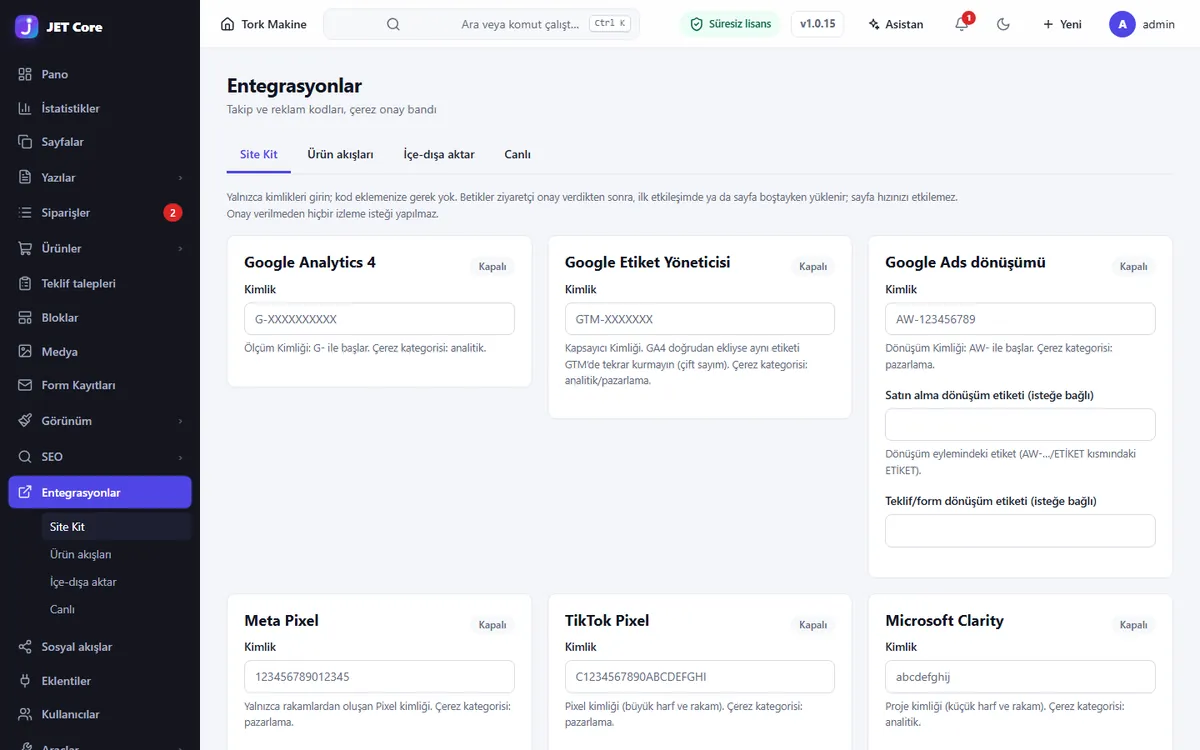Click the admin avatar circle
This screenshot has height=750, width=1200.
[1122, 24]
